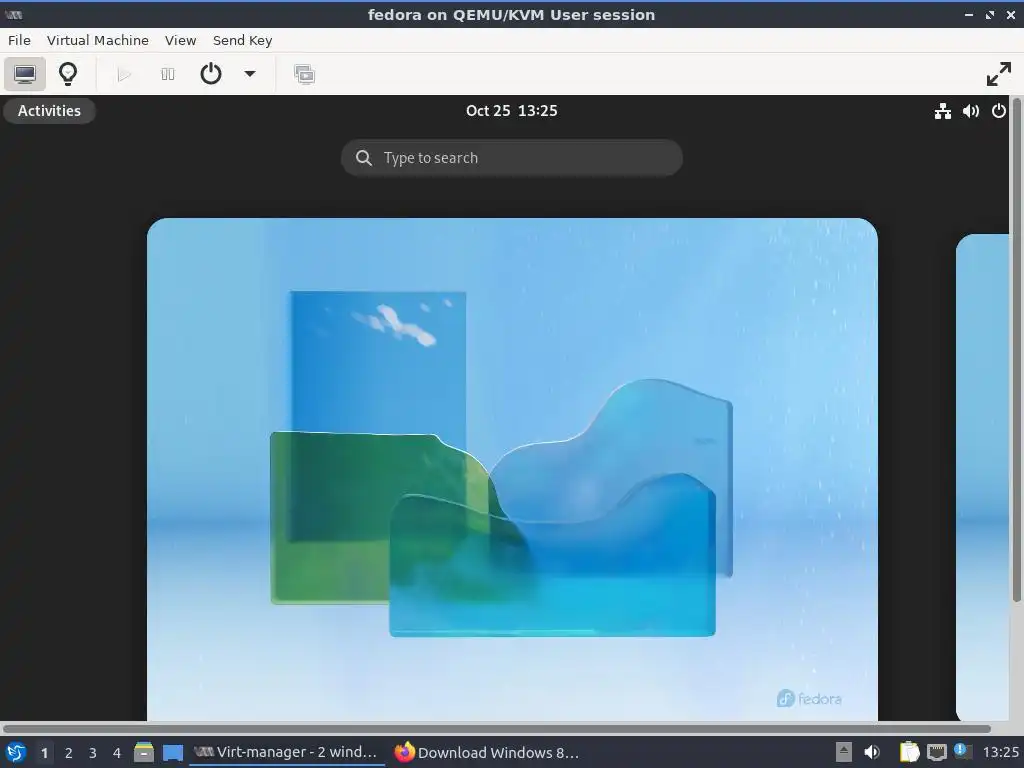
Task: Shut down the virtual machine
Action: click(210, 74)
